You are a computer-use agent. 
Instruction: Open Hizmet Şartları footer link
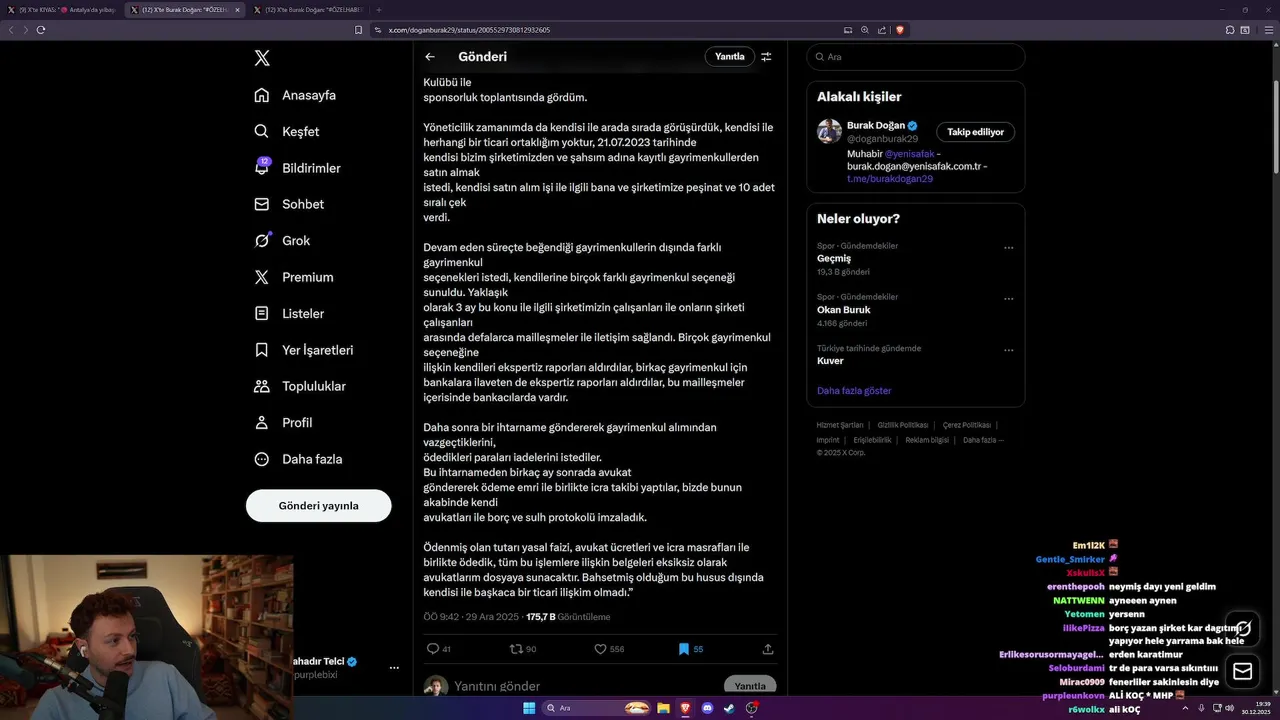tap(839, 425)
